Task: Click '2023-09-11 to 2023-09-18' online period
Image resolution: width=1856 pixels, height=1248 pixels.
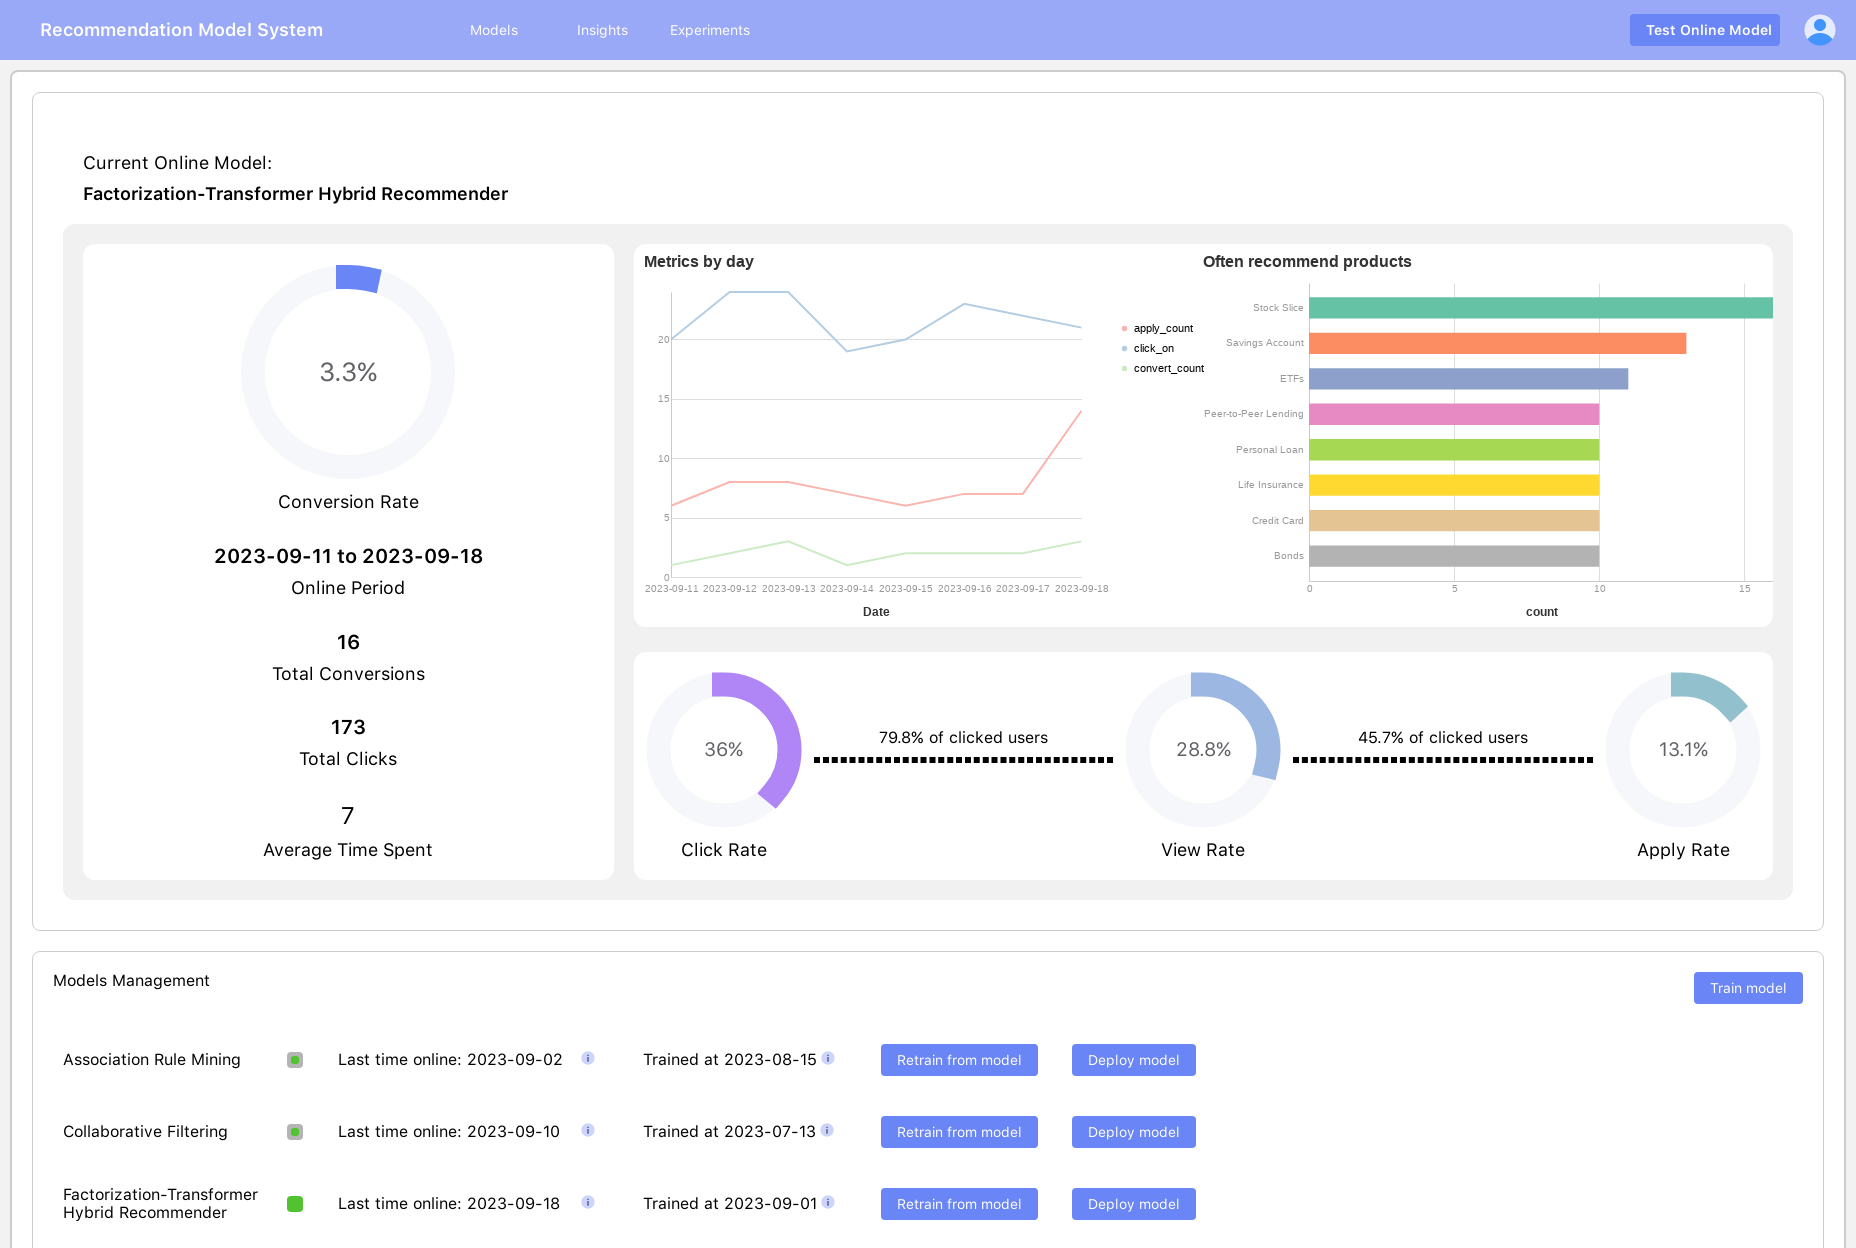Action: (348, 556)
